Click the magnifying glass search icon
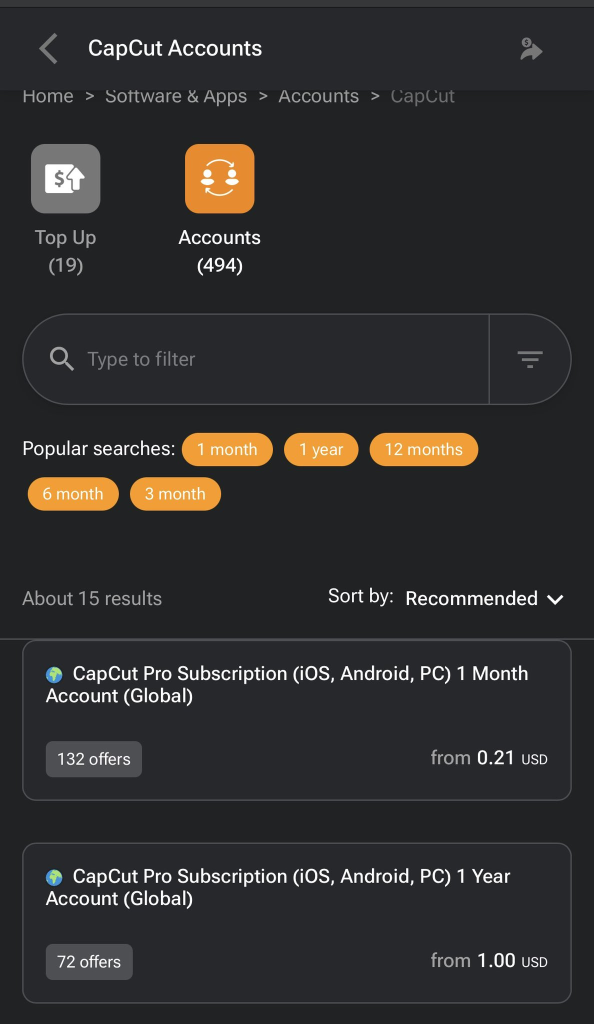 61,358
